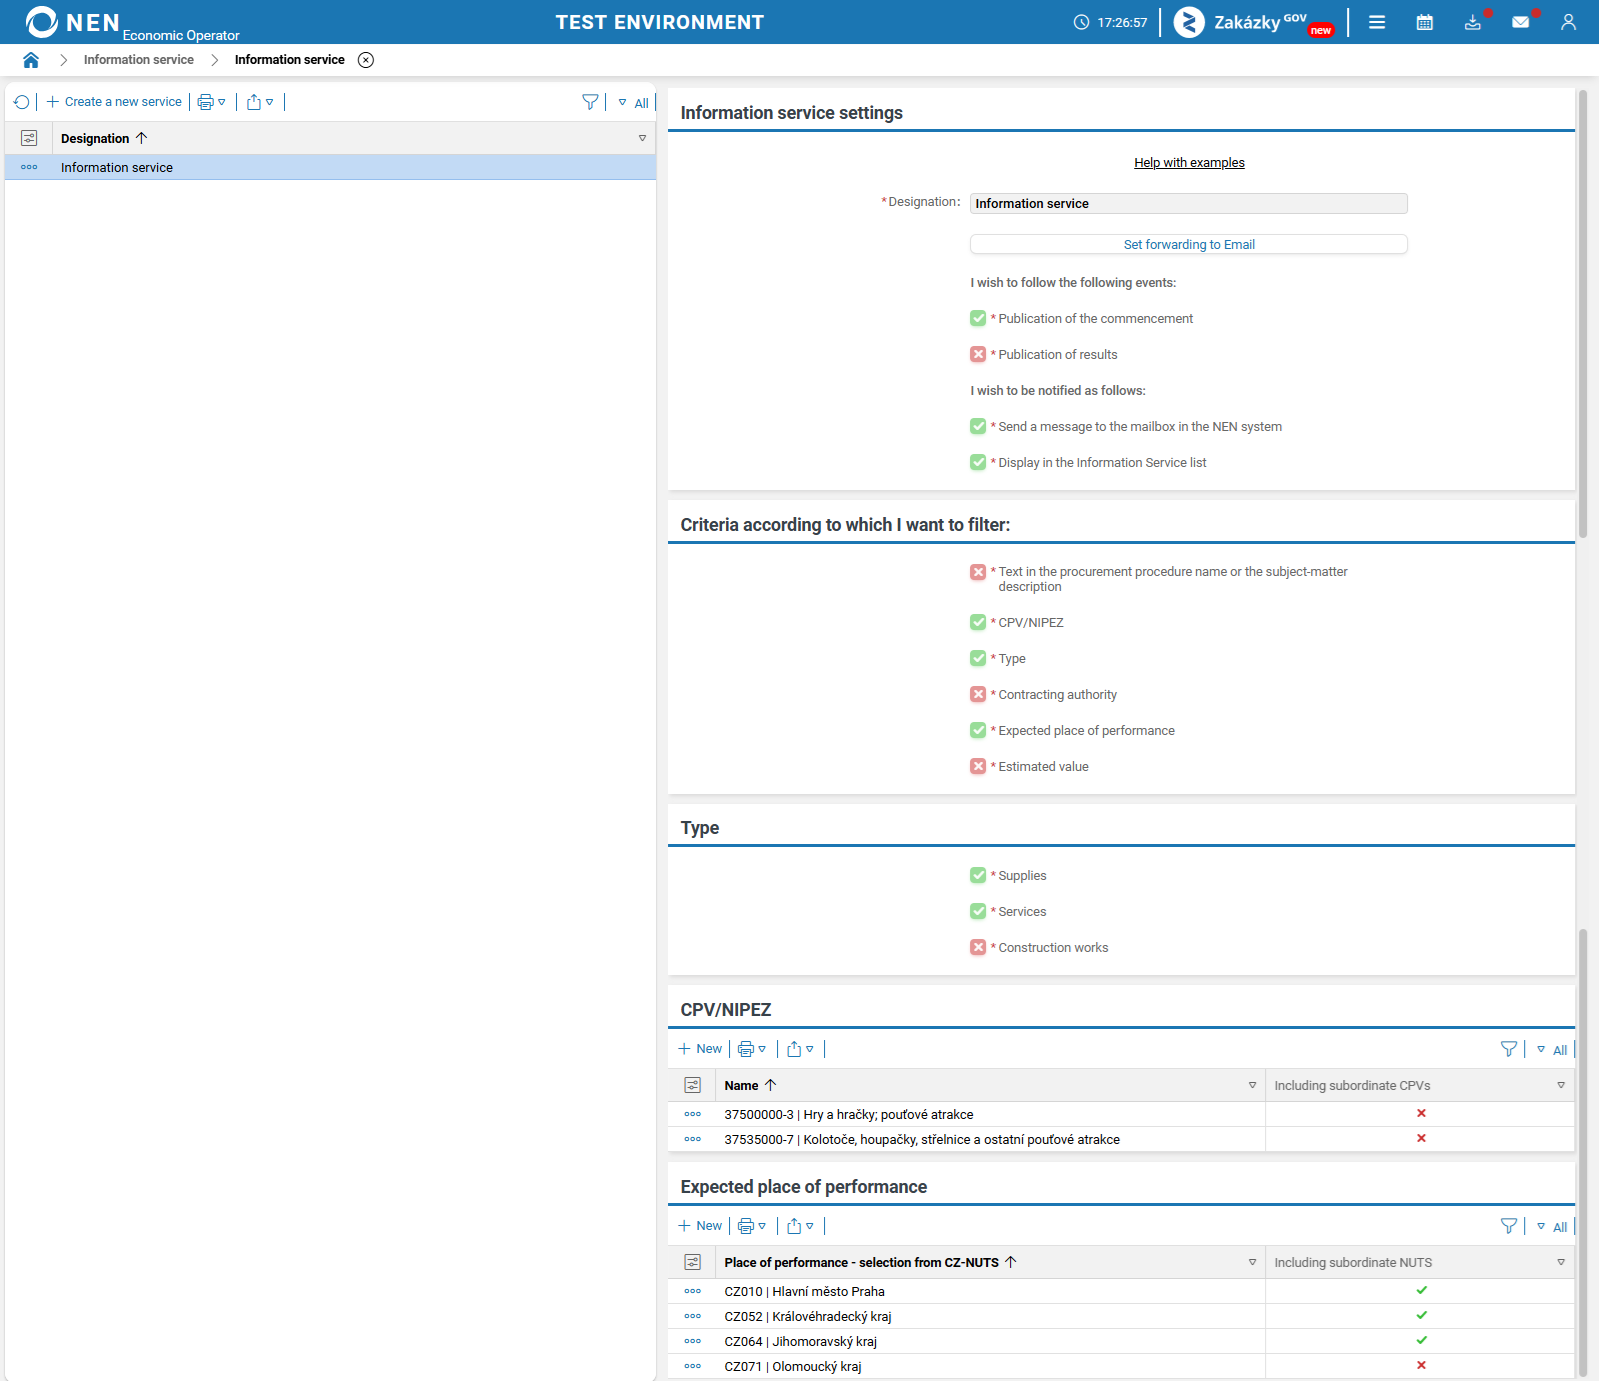
Task: Select CZ071 Olomoucký kraj row
Action: (1121, 1366)
